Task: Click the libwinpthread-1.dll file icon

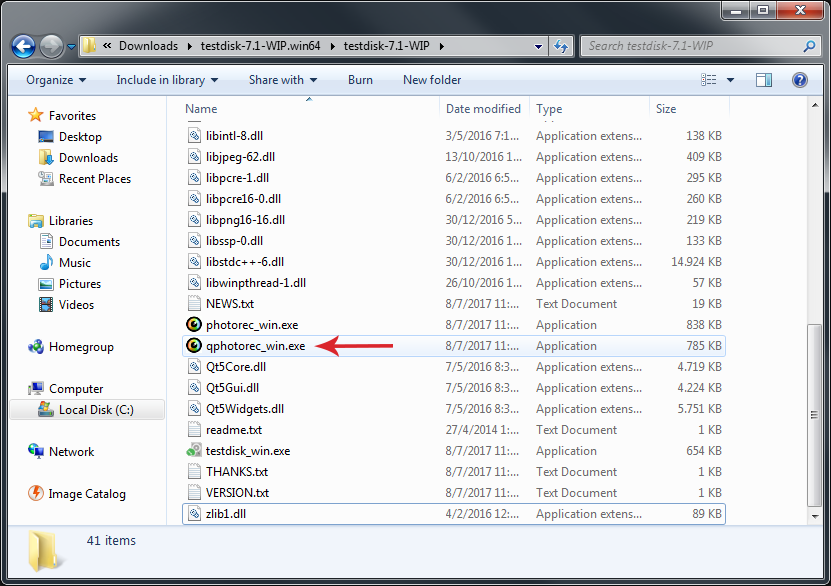Action: (195, 282)
